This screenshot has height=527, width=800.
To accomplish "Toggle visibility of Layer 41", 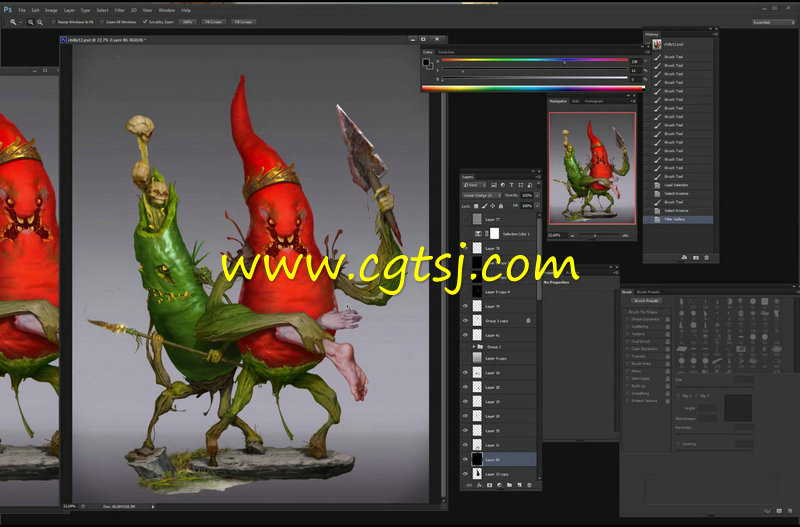I will pos(465,335).
